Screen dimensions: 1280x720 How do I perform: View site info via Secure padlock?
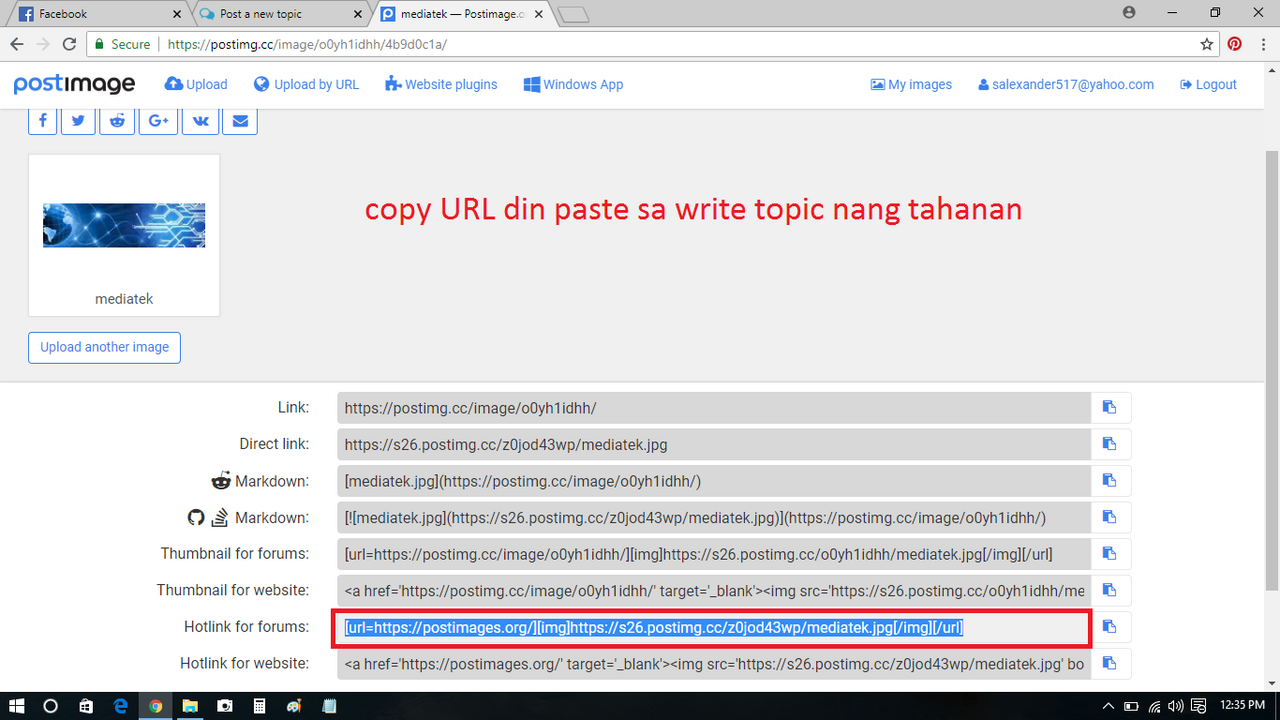[x=123, y=44]
